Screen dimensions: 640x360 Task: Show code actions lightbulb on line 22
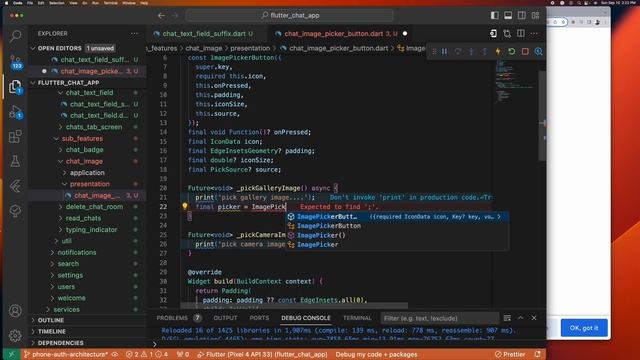coord(184,206)
